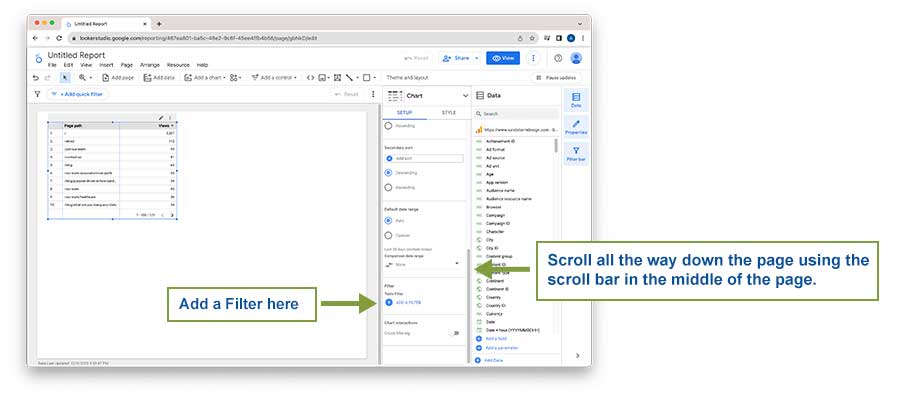Open the File menu
The height and width of the screenshot is (394, 900).
point(52,65)
